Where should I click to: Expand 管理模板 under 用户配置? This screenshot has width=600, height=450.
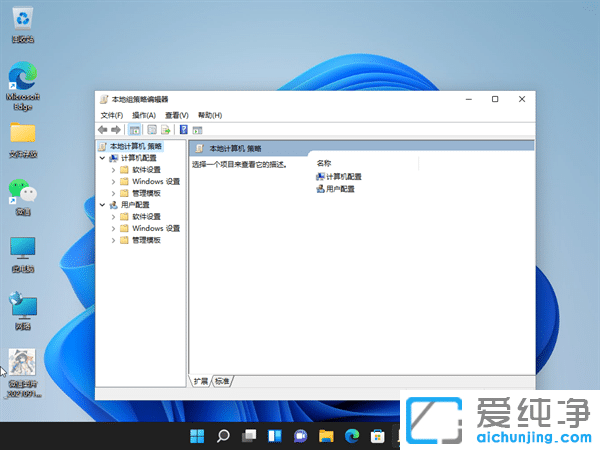tap(113, 240)
